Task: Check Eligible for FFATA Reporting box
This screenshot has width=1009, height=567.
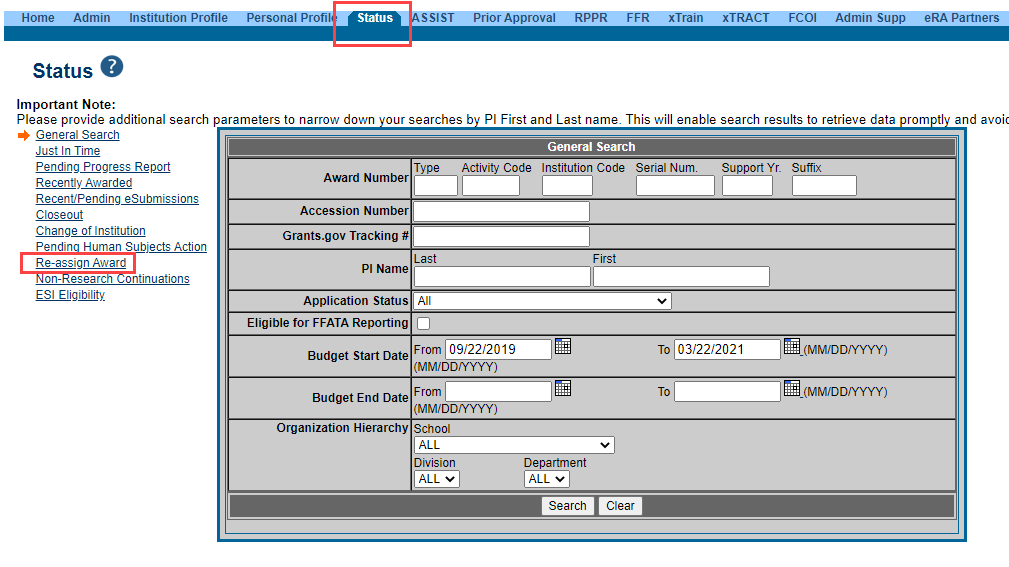Action: click(423, 323)
